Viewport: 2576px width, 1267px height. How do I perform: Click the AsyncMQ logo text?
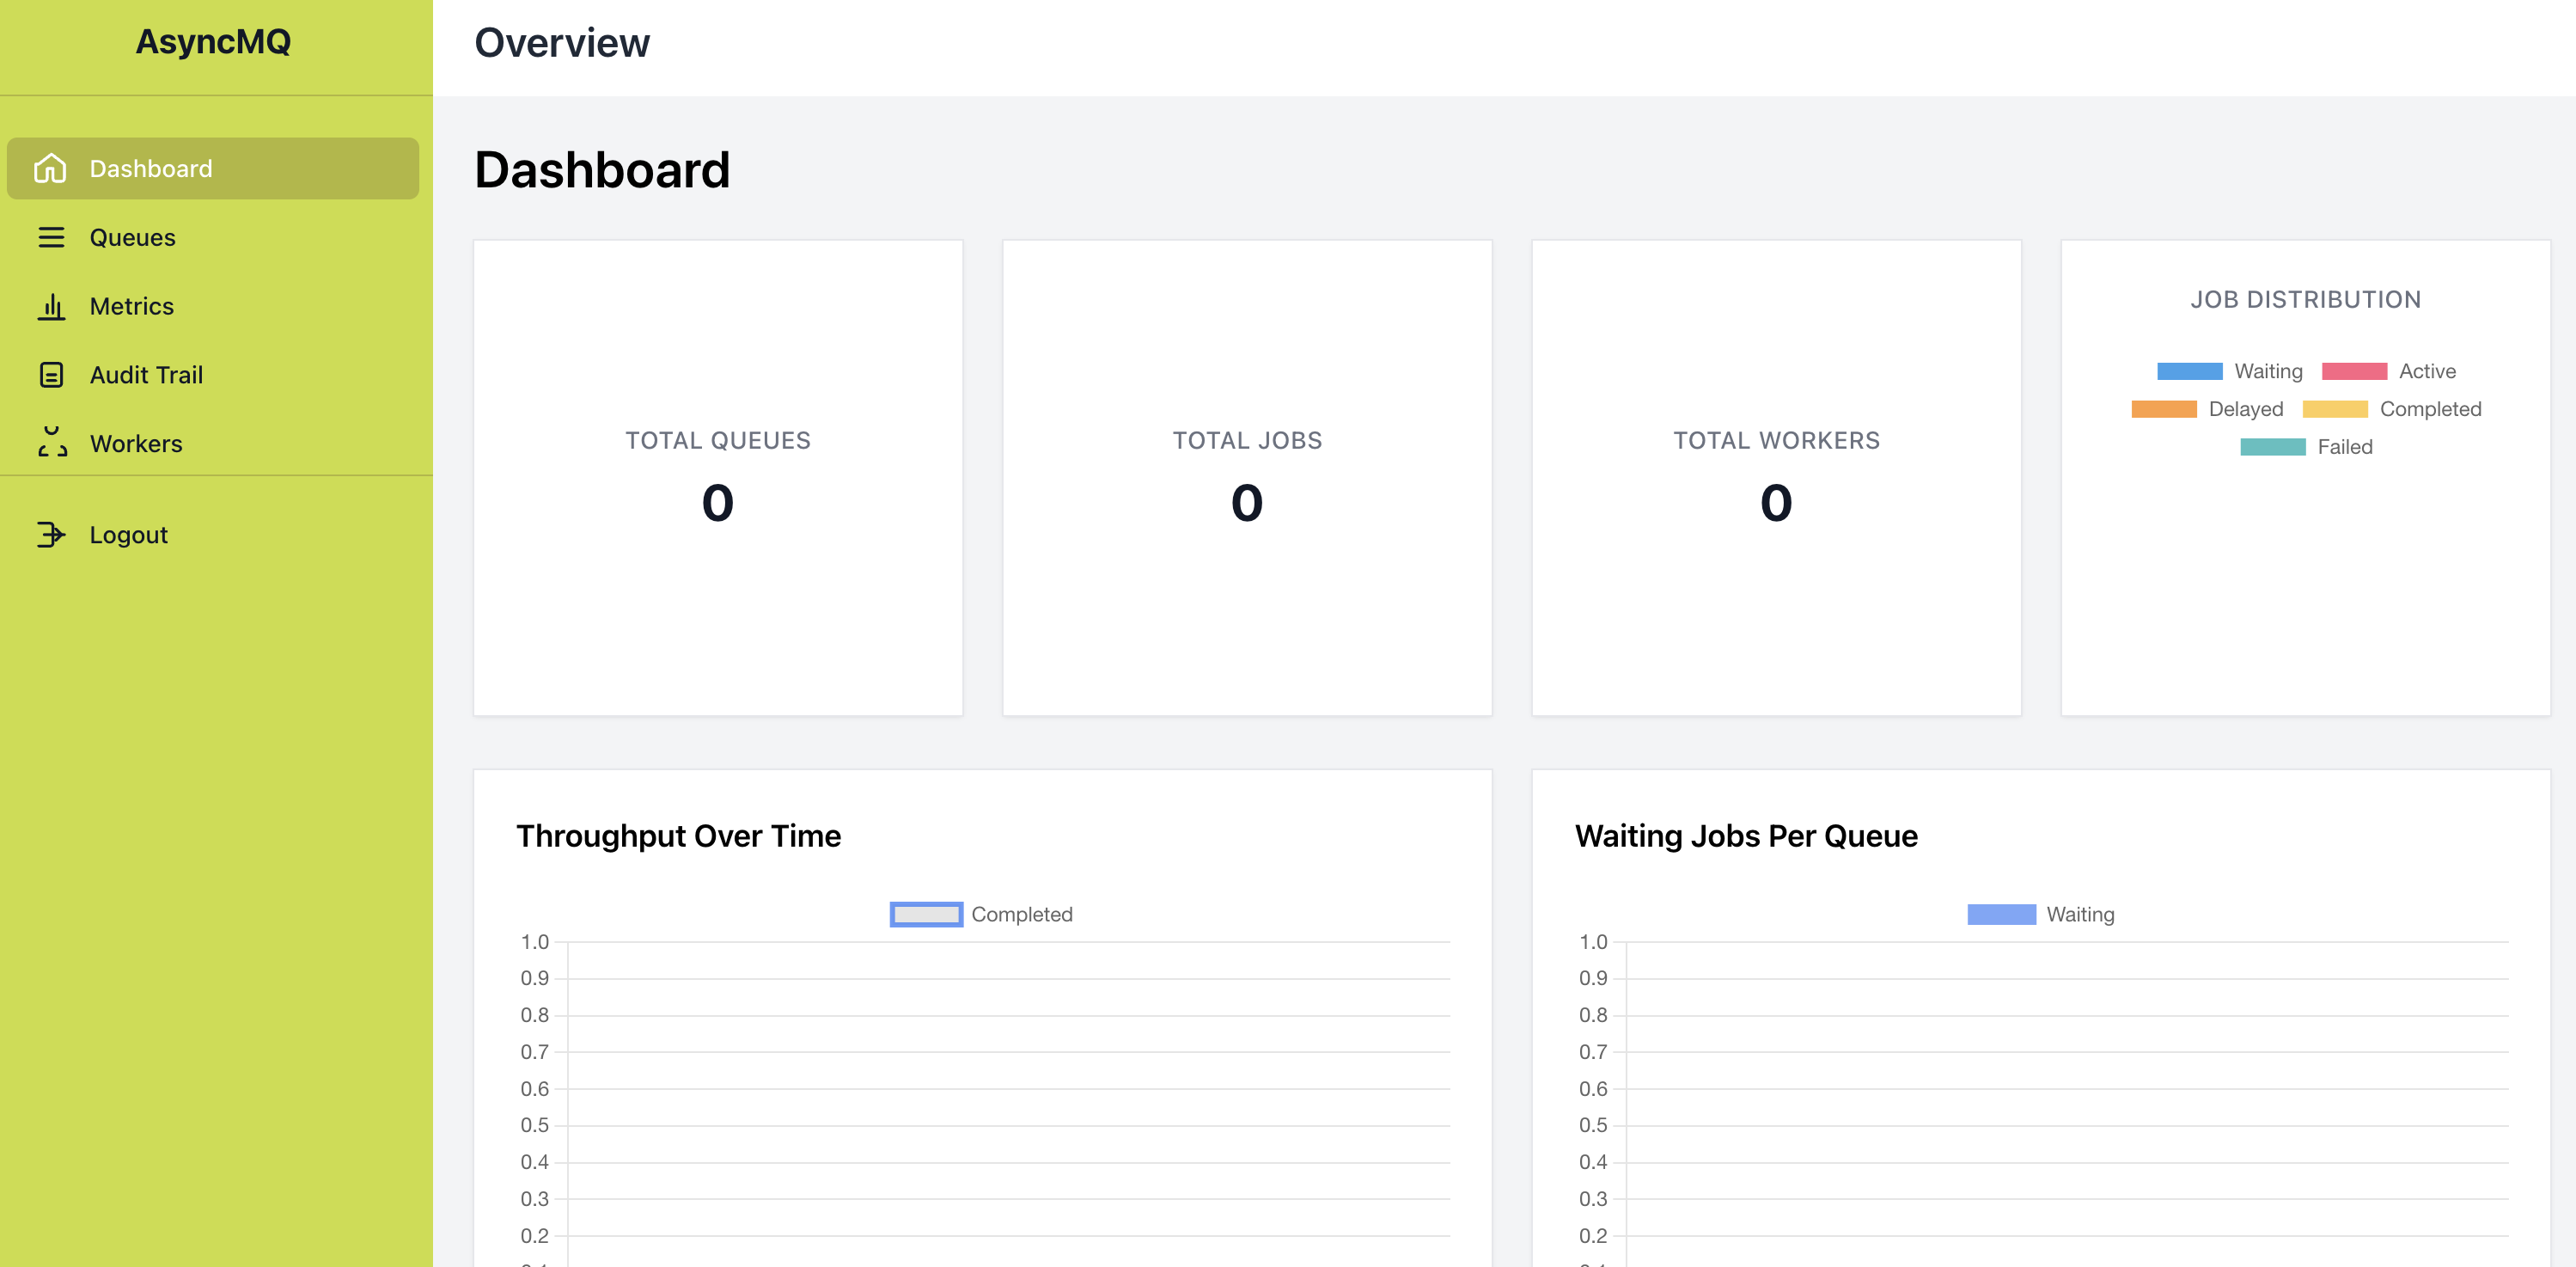click(x=213, y=43)
